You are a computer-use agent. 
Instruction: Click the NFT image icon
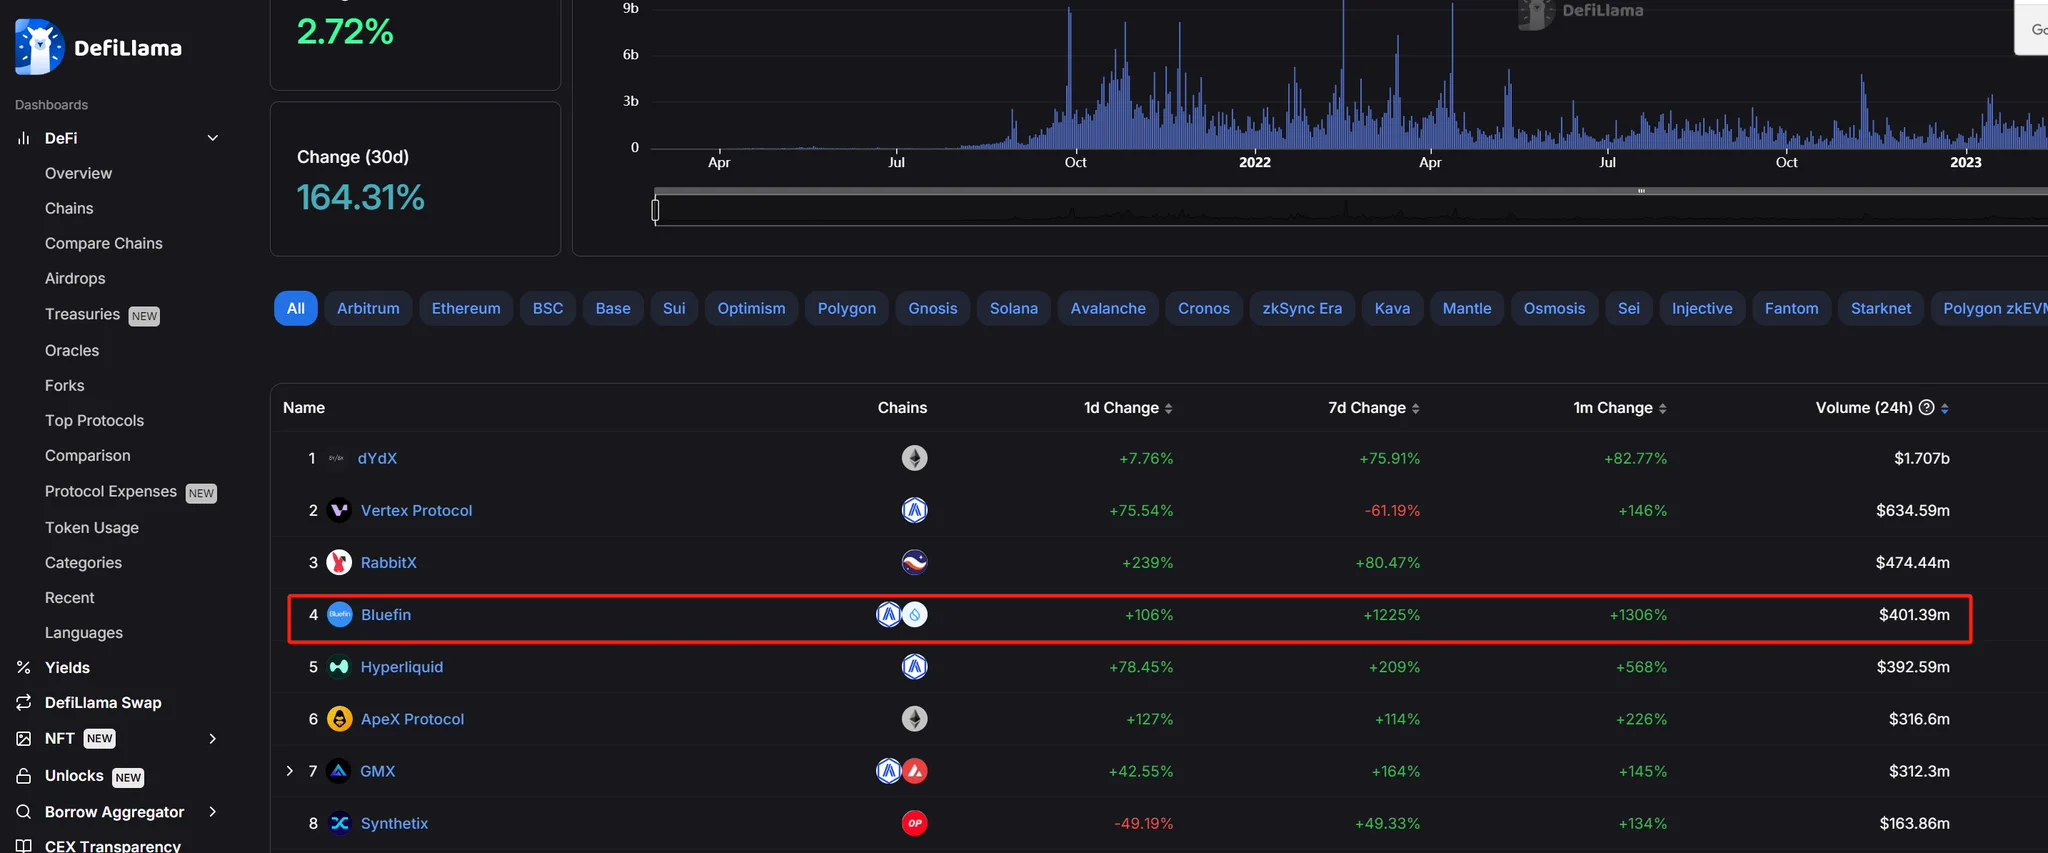click(23, 738)
